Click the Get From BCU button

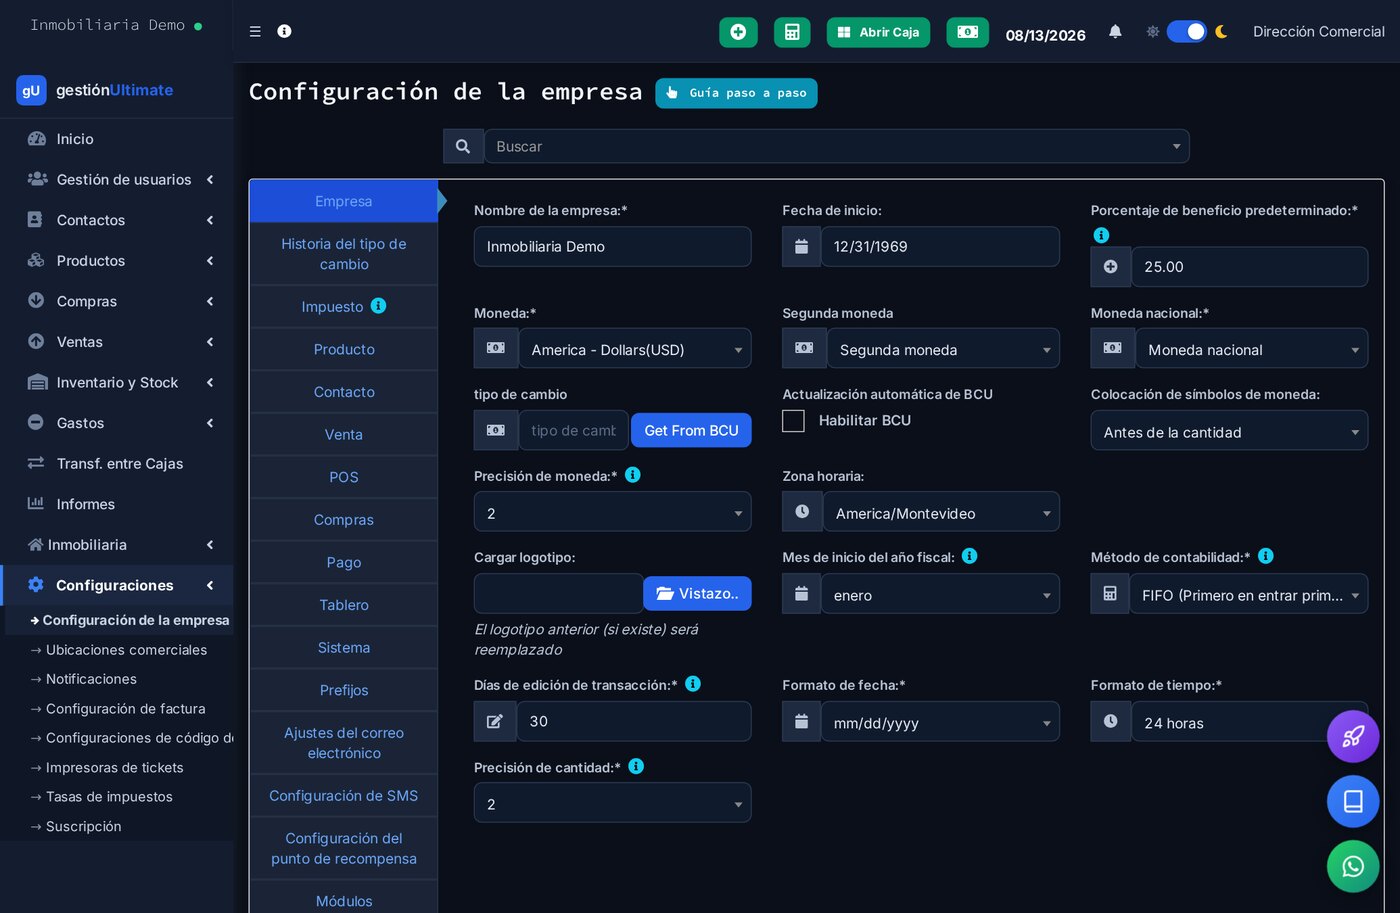point(691,430)
